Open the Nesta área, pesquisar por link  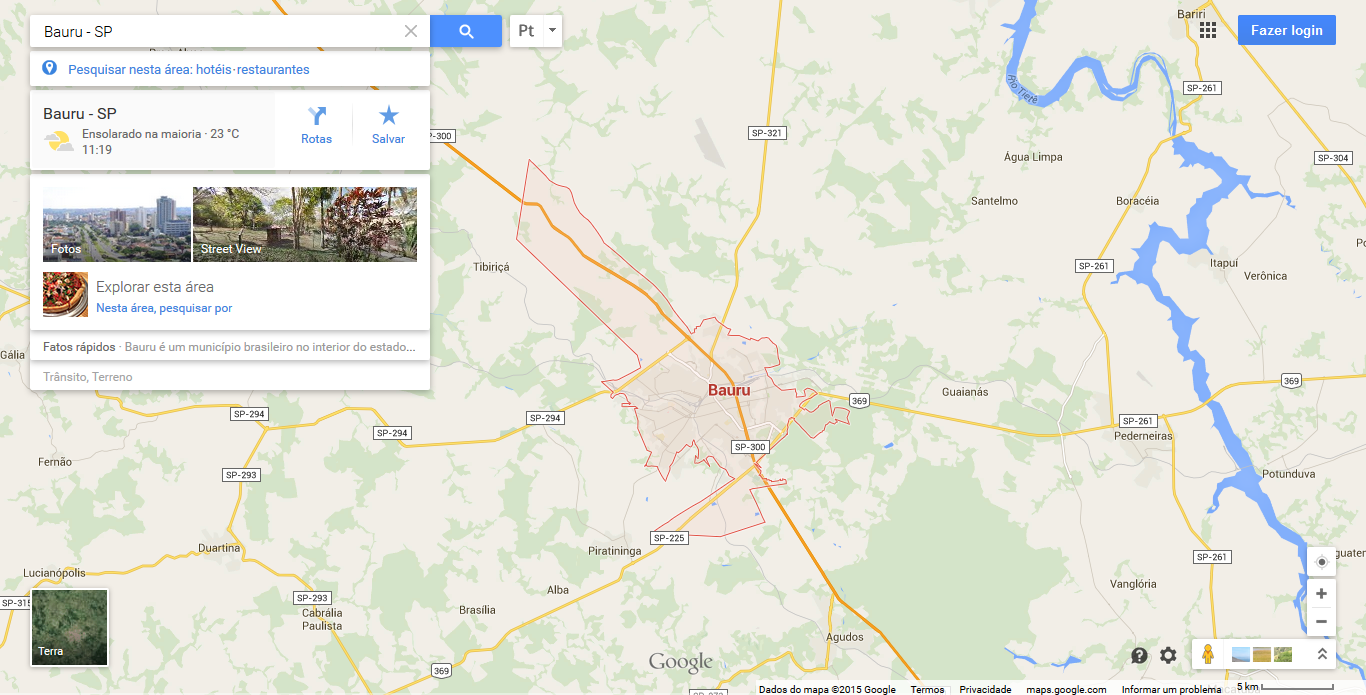point(164,308)
